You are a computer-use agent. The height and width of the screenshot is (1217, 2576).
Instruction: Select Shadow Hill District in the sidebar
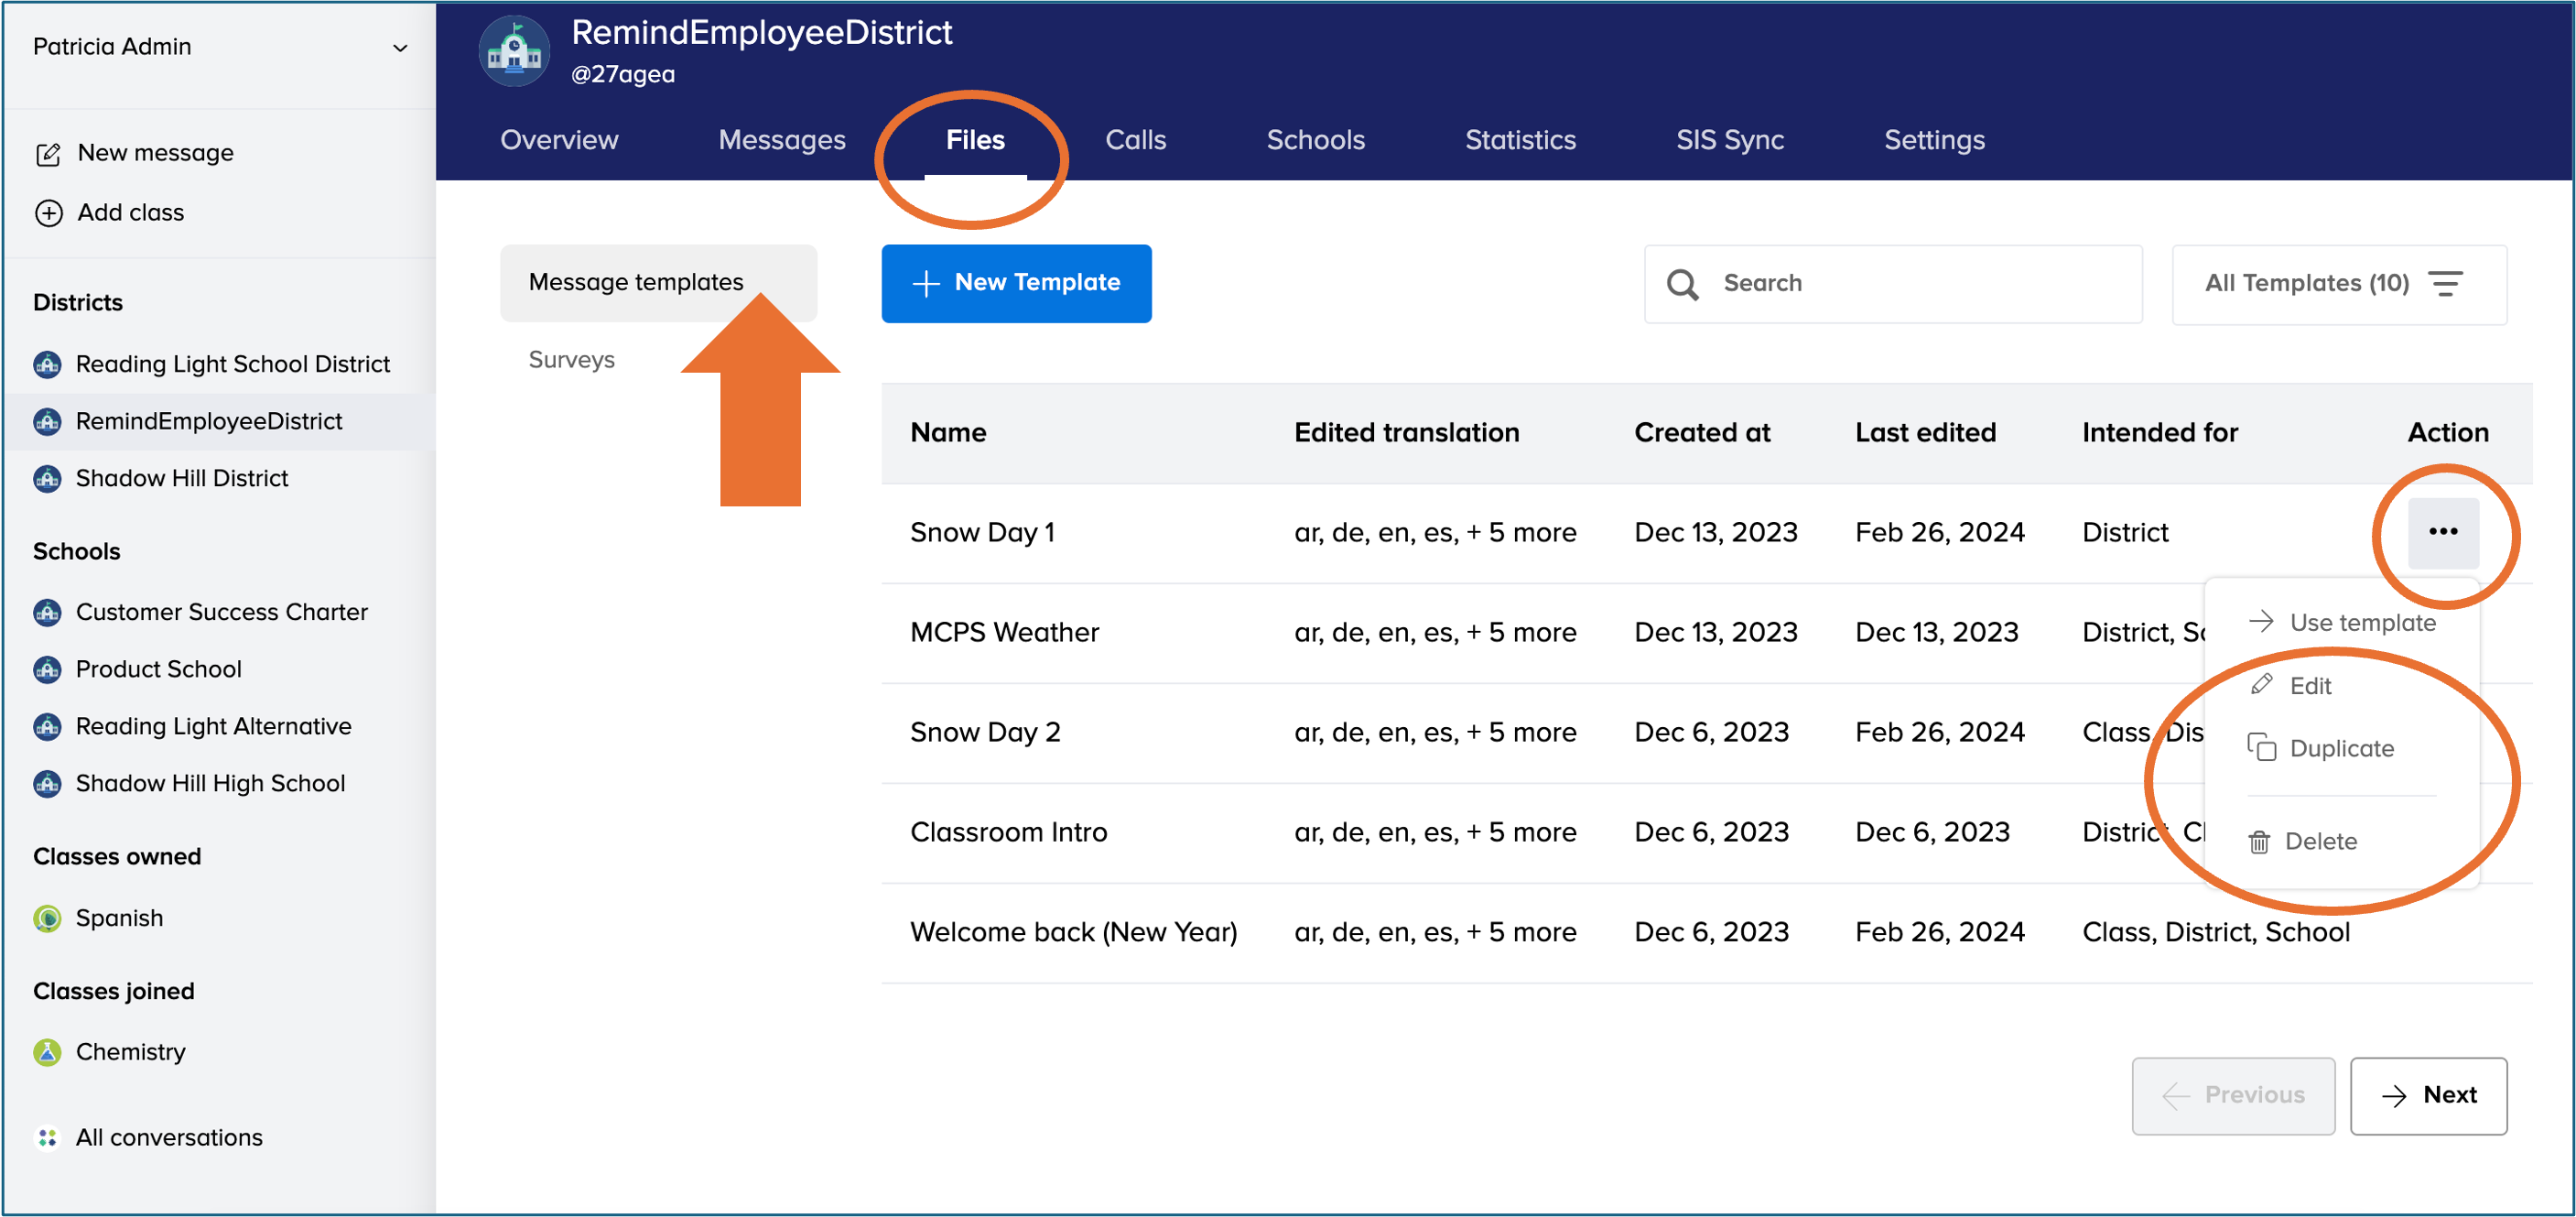coord(181,478)
